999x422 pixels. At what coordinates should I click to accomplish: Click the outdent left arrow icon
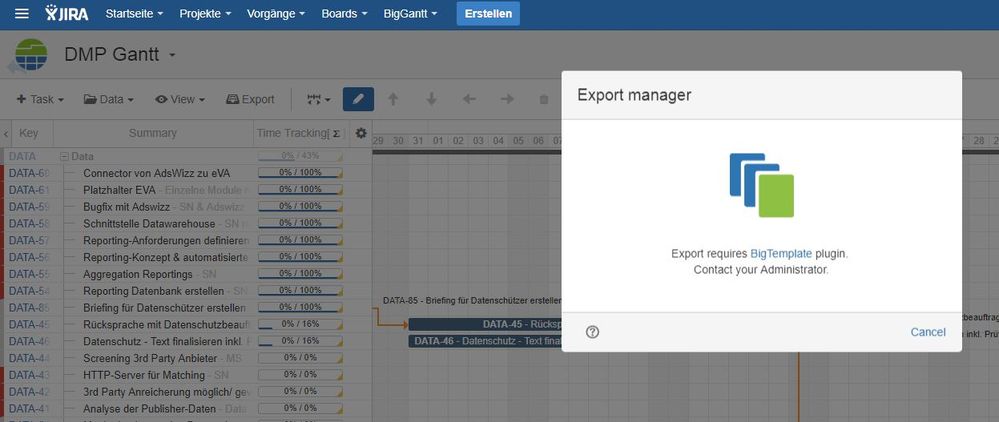[469, 99]
